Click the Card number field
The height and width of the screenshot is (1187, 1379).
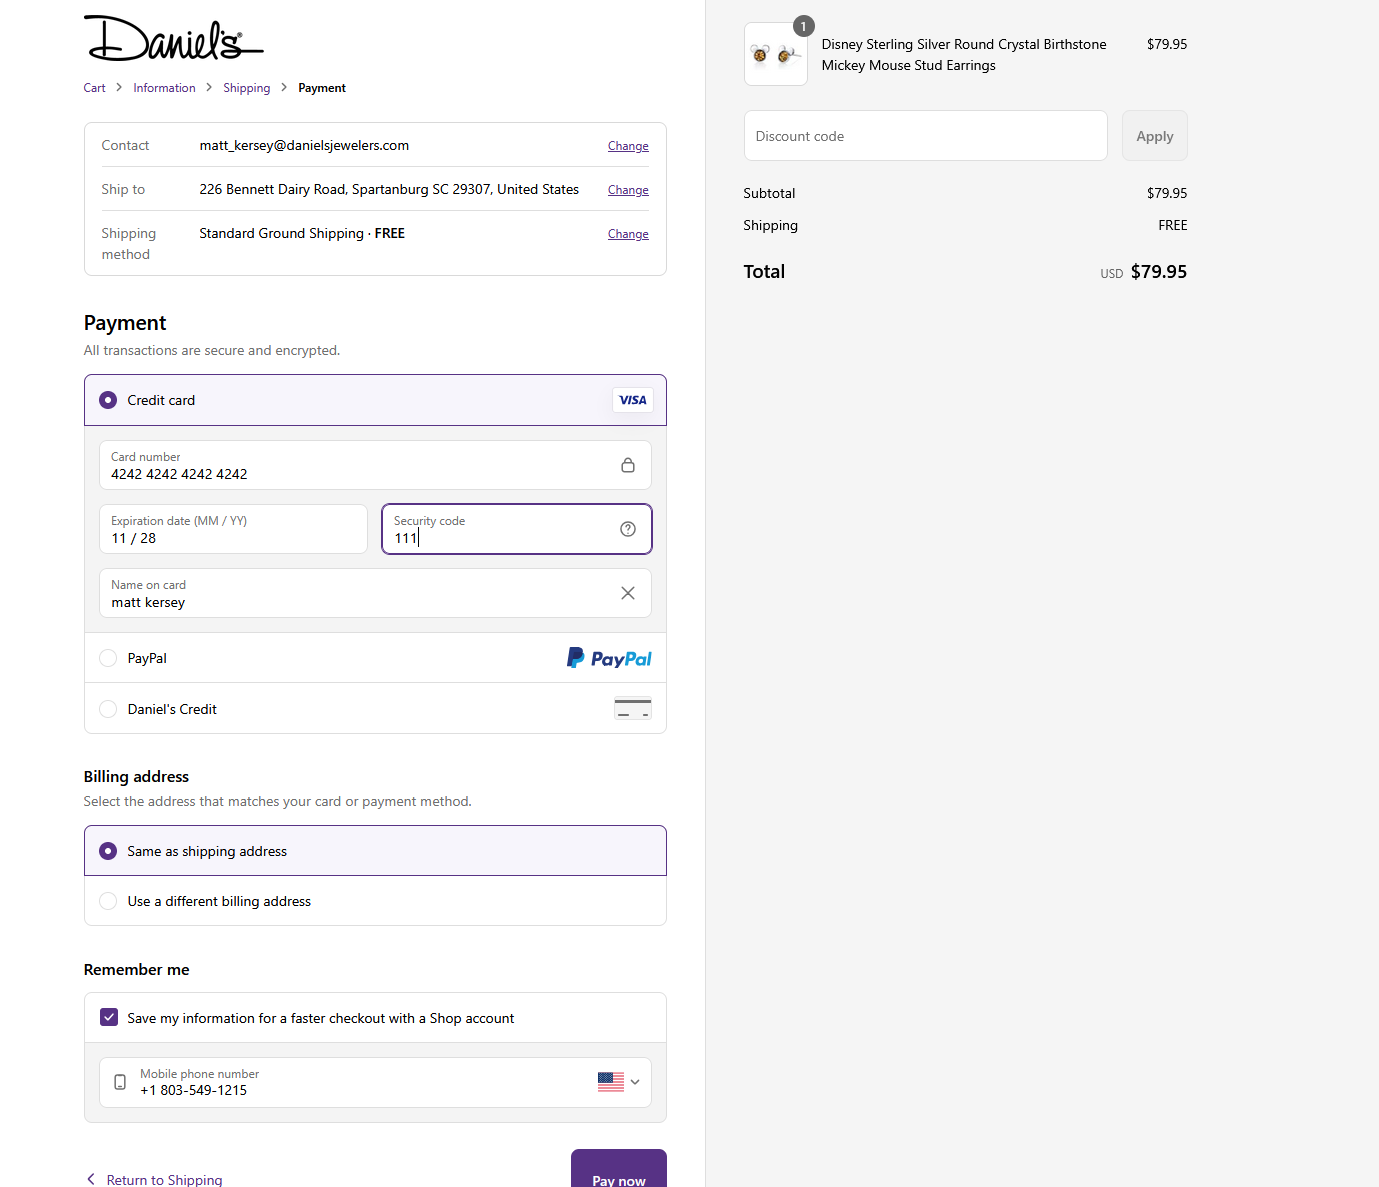point(375,465)
